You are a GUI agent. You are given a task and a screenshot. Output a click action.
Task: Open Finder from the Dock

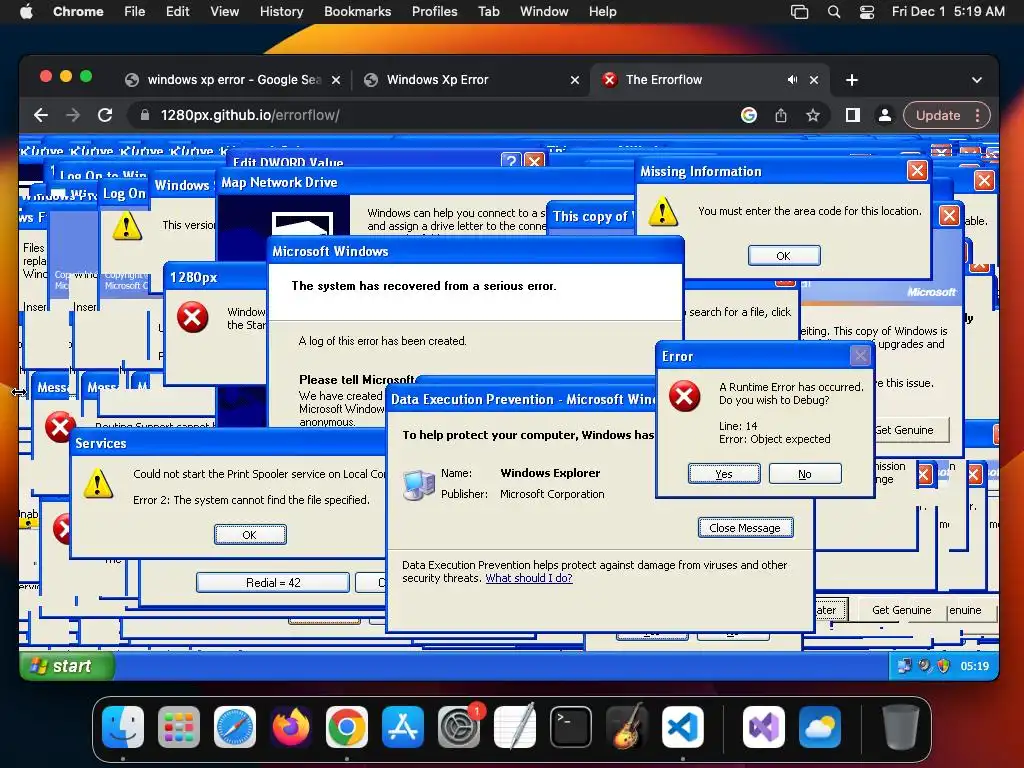click(x=123, y=727)
